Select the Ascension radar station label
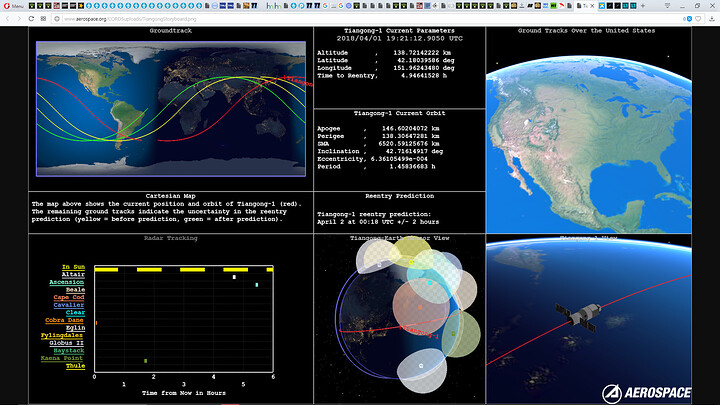The height and width of the screenshot is (405, 720). click(67, 282)
